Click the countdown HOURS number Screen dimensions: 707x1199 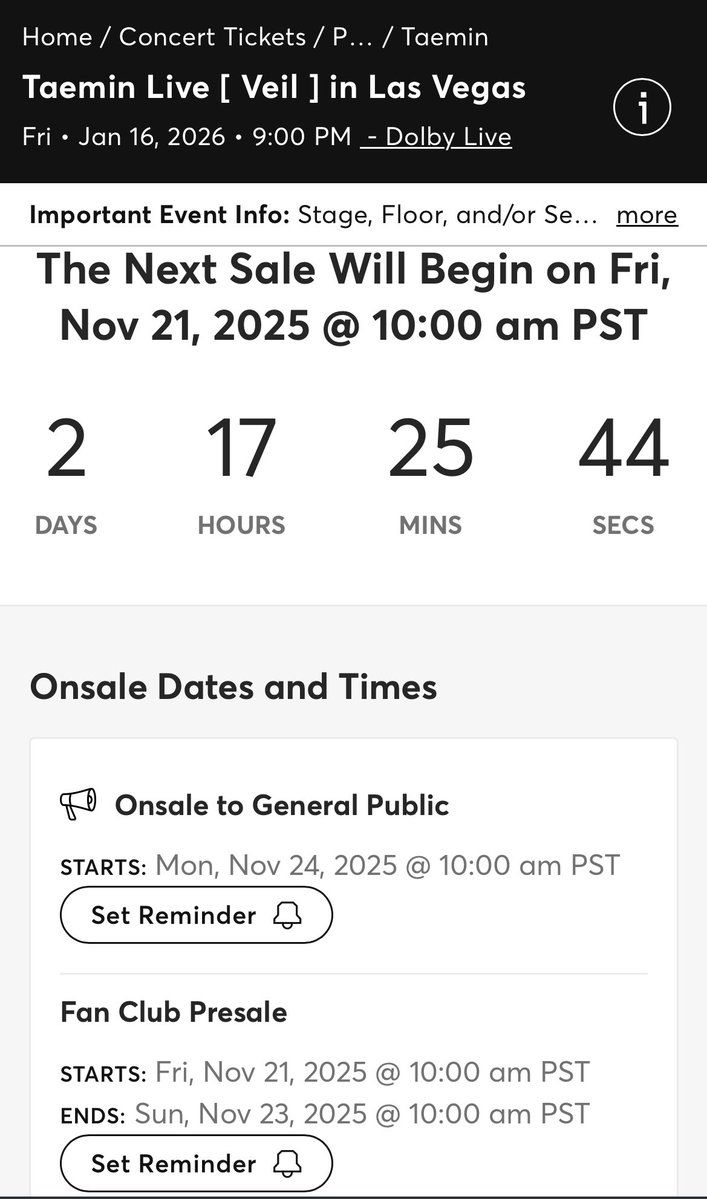tap(241, 449)
